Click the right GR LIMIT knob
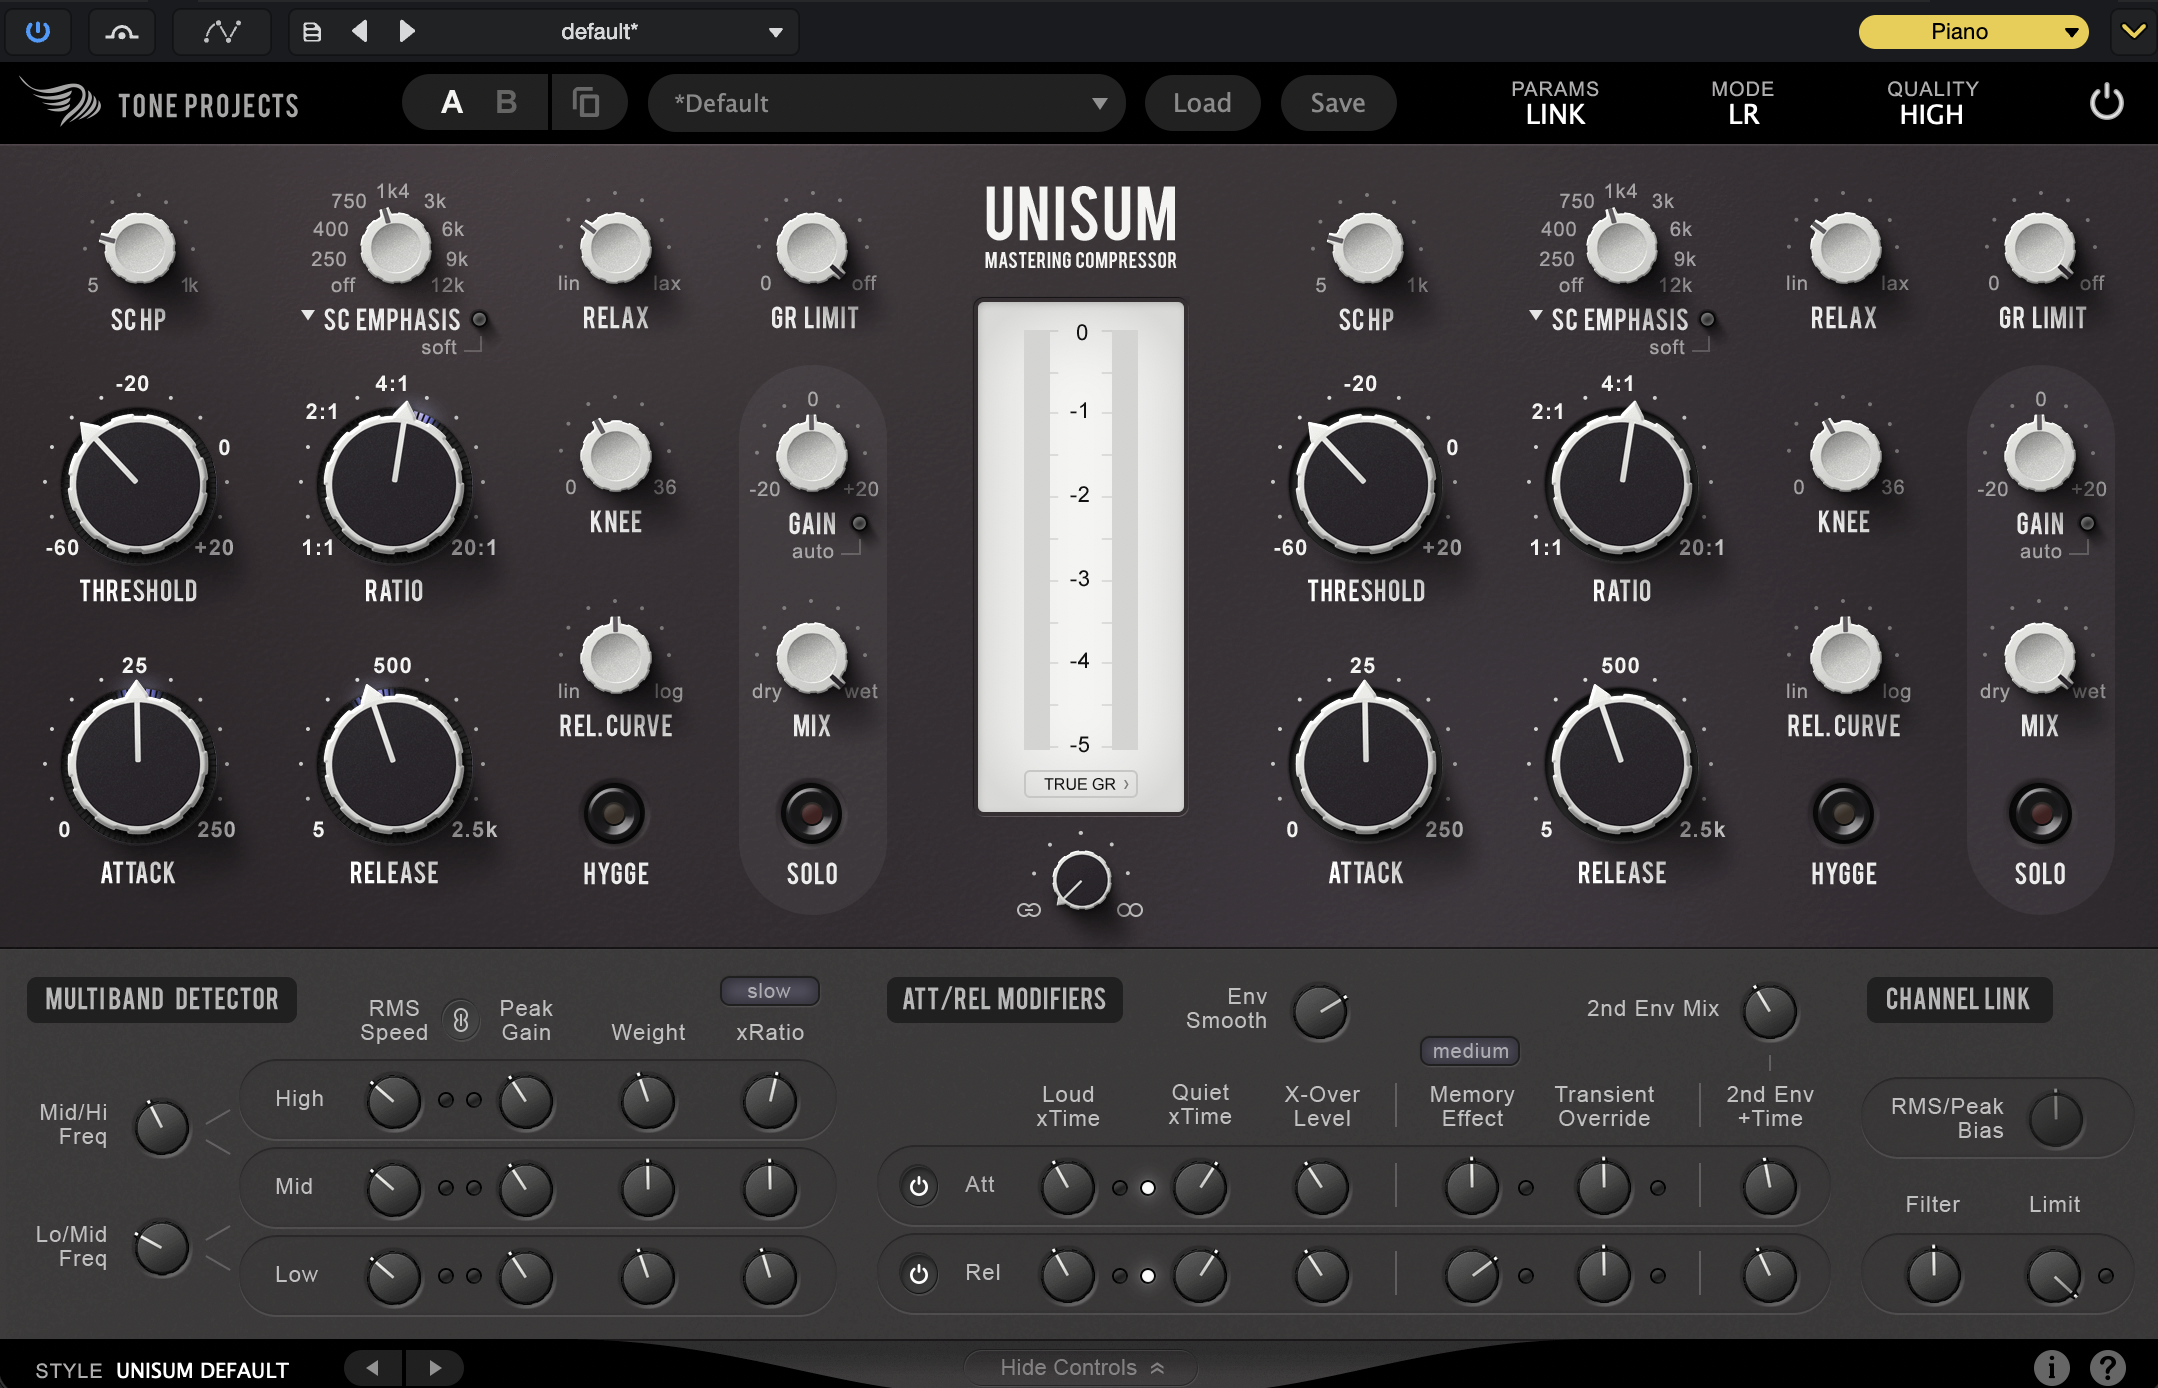This screenshot has height=1388, width=2158. [2040, 247]
